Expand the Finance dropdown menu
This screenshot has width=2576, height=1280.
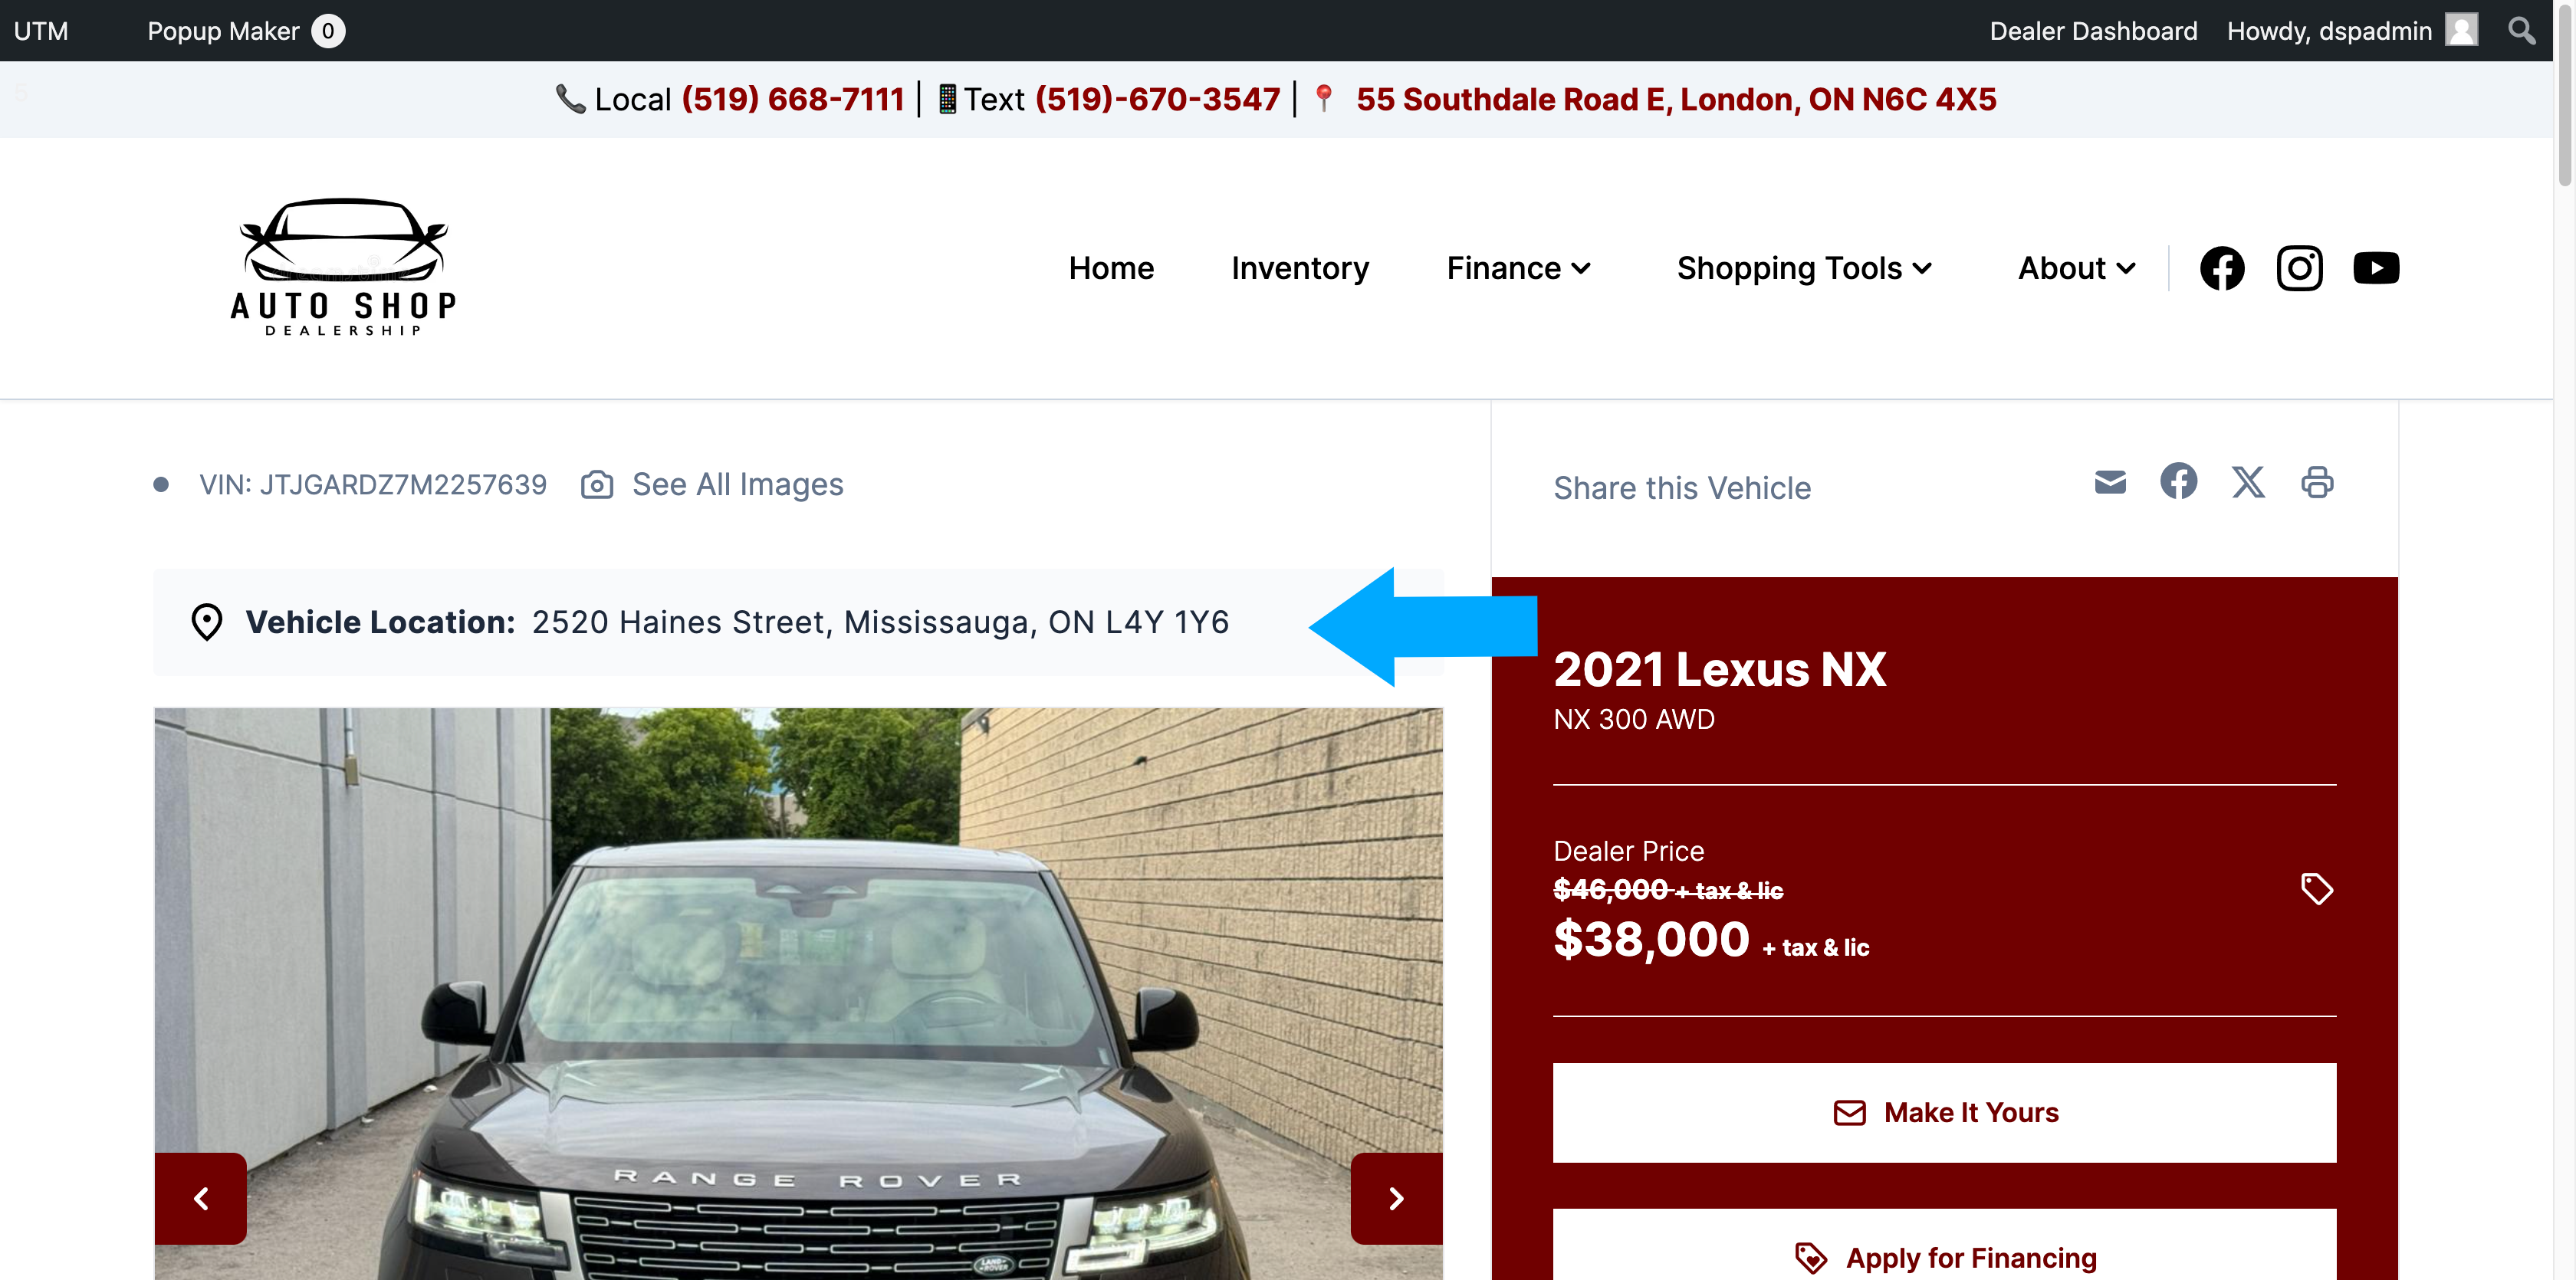[x=1518, y=268]
